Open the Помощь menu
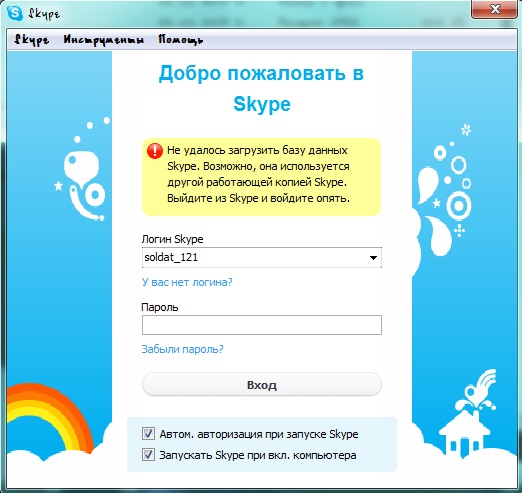 pos(180,40)
